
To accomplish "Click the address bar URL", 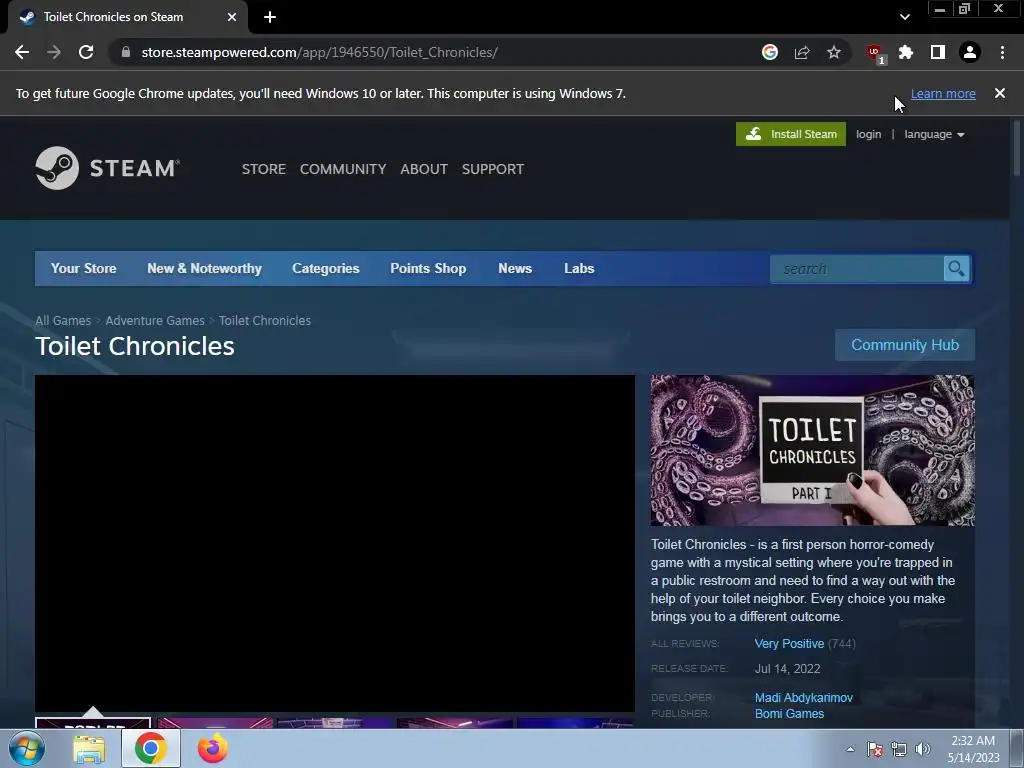I will pos(319,52).
